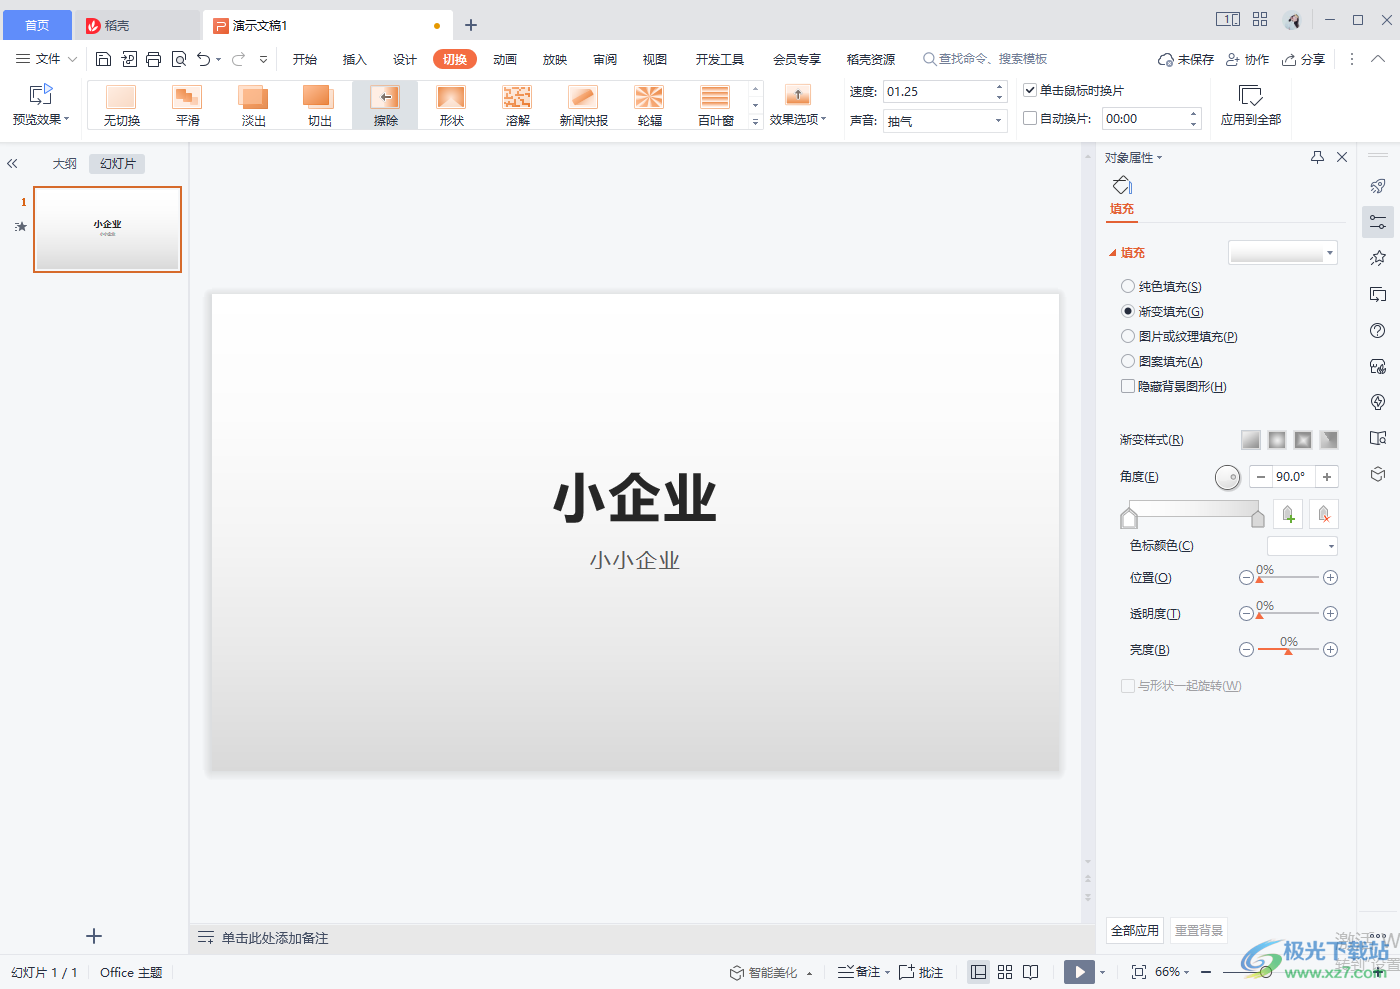Remove gradient stop with delete icon

coord(1324,514)
